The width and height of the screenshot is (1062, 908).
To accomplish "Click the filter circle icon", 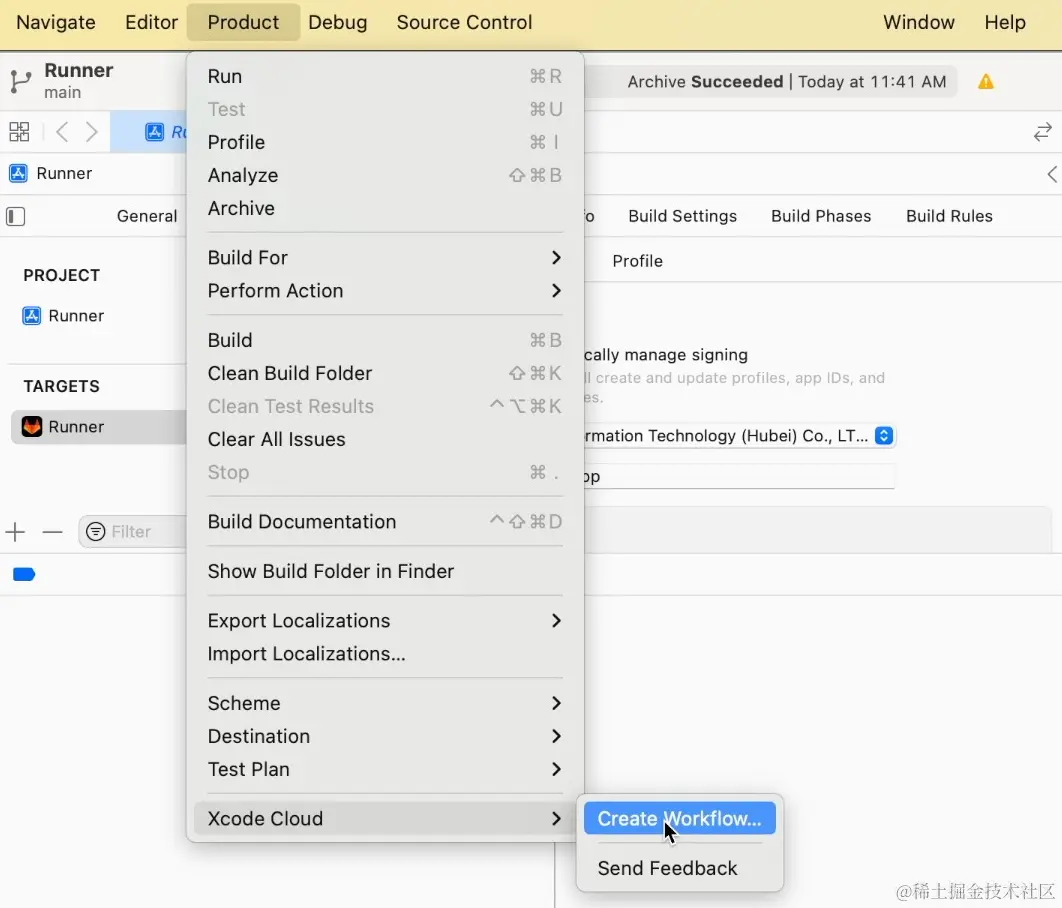I will tap(95, 532).
